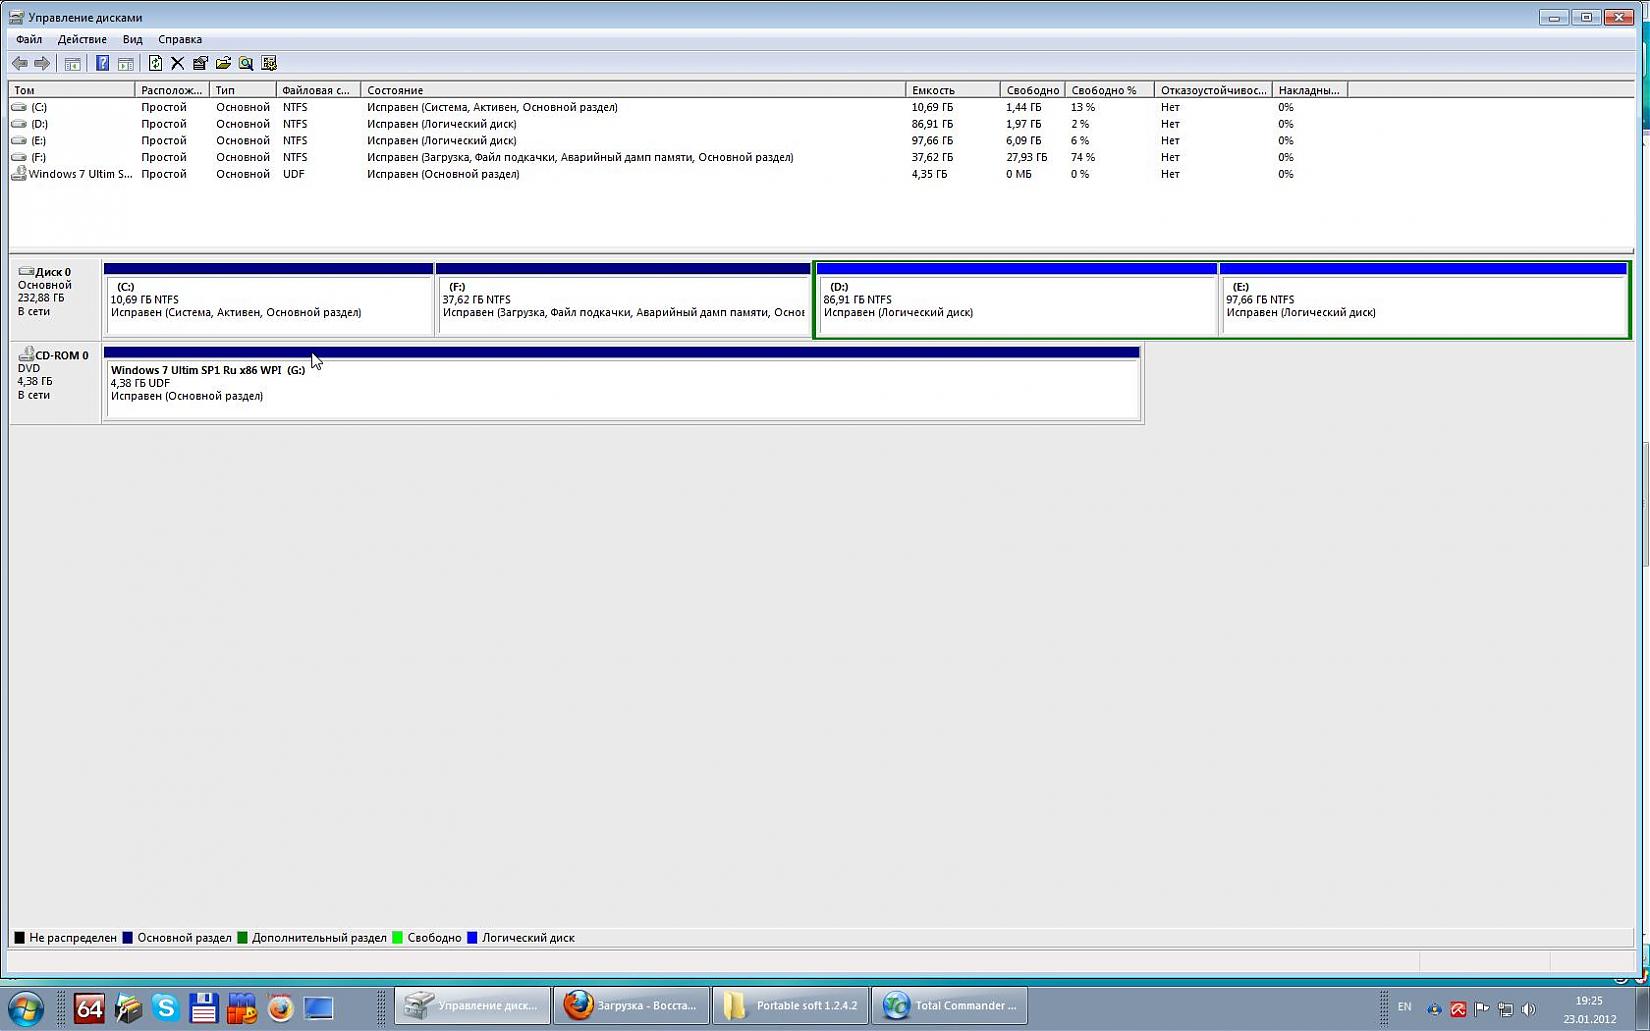Click the EN language indicator
Image resolution: width=1650 pixels, height=1031 pixels.
click(x=1405, y=1007)
